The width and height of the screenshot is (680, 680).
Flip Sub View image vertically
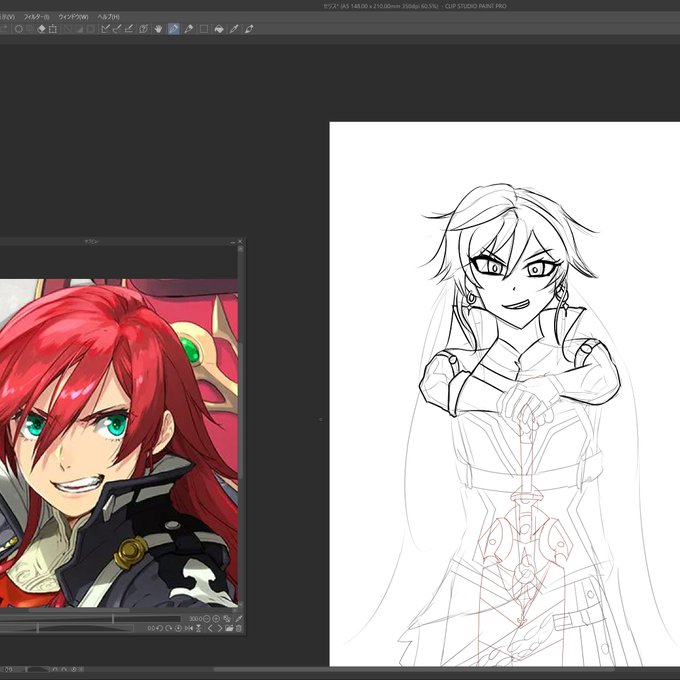tap(199, 628)
